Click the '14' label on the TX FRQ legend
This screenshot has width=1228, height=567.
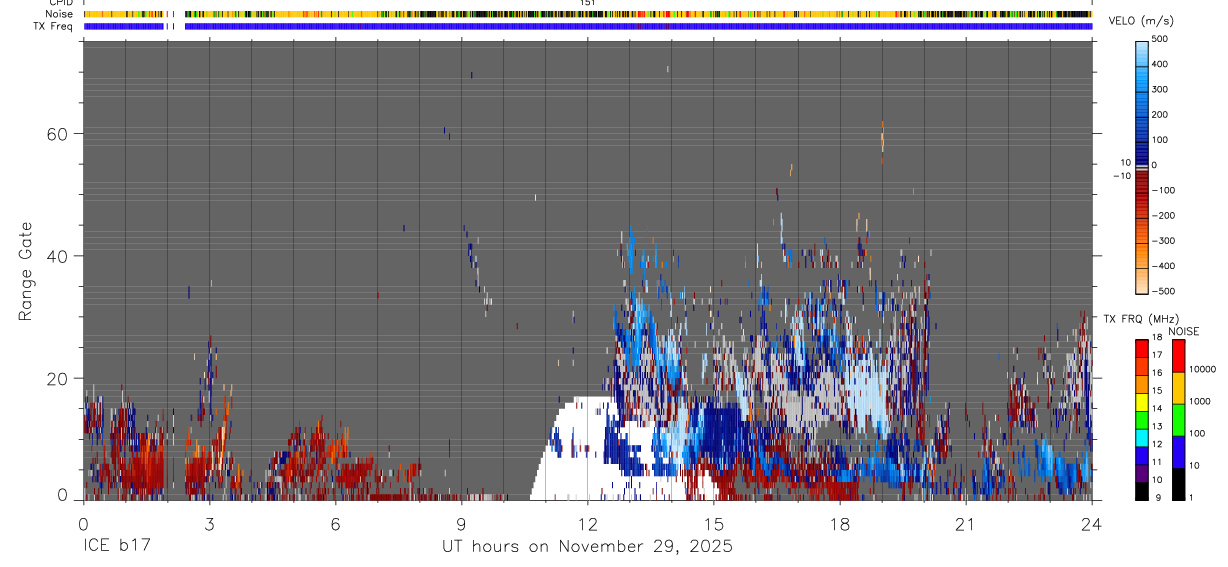(x=1157, y=408)
